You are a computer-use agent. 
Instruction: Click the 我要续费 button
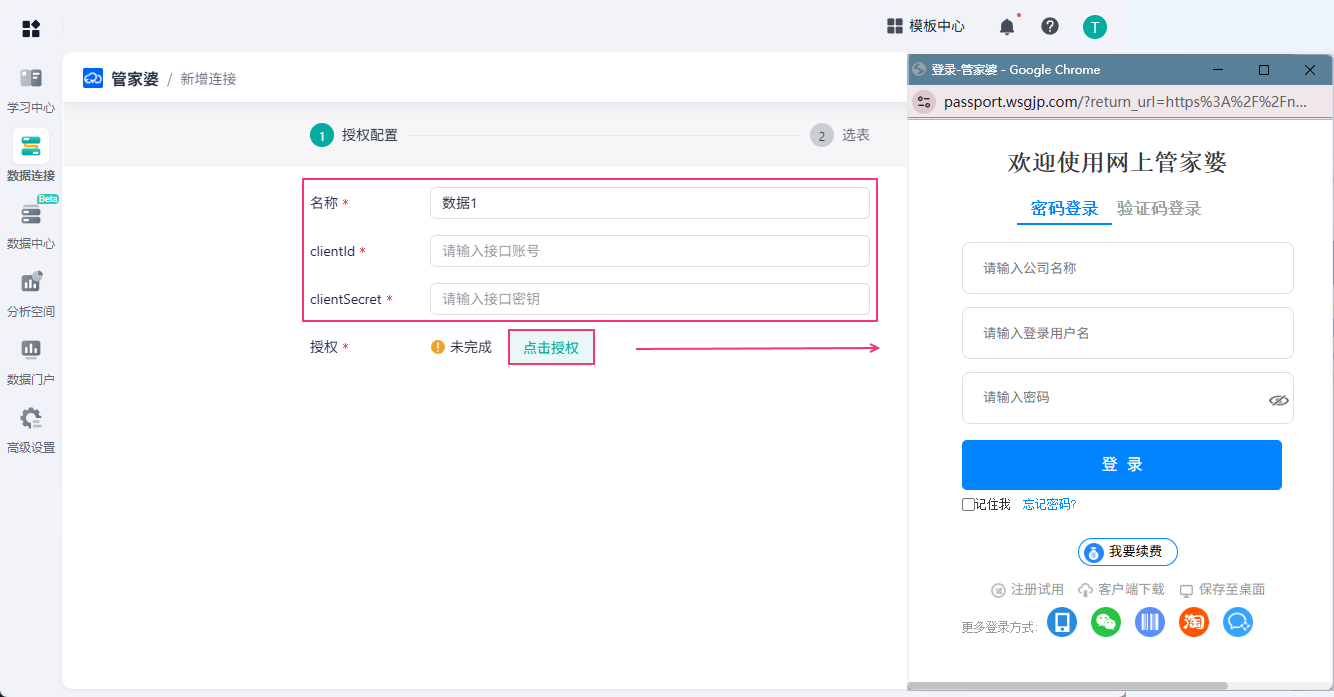pos(1128,552)
